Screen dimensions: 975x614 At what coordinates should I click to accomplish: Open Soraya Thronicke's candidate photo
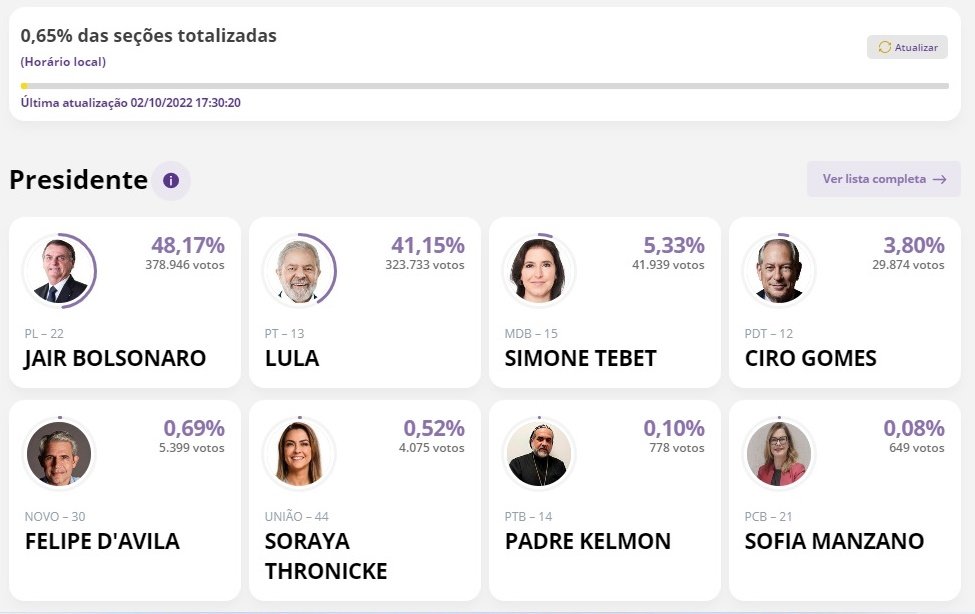click(x=300, y=454)
